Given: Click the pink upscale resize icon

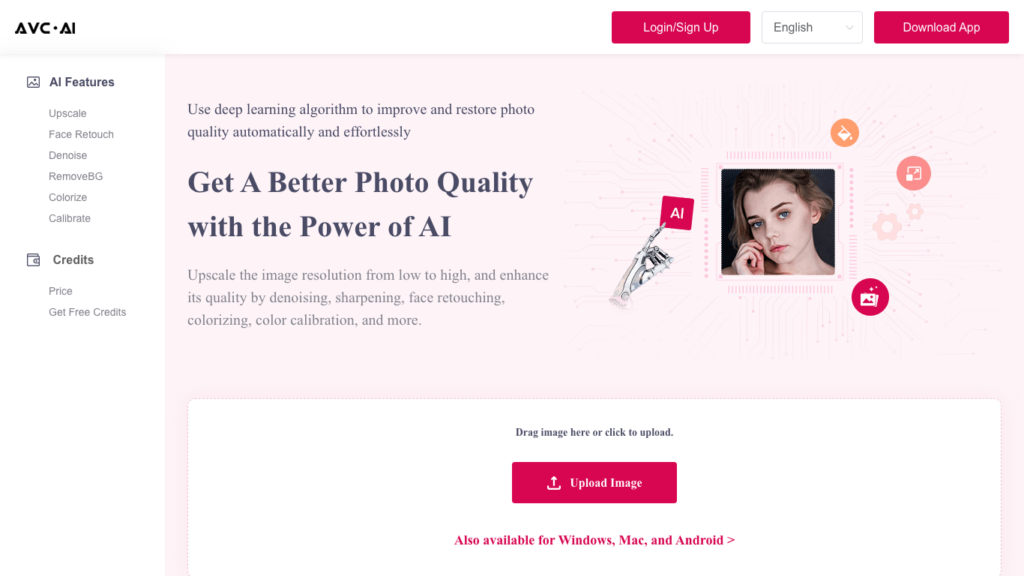Looking at the screenshot, I should [913, 173].
